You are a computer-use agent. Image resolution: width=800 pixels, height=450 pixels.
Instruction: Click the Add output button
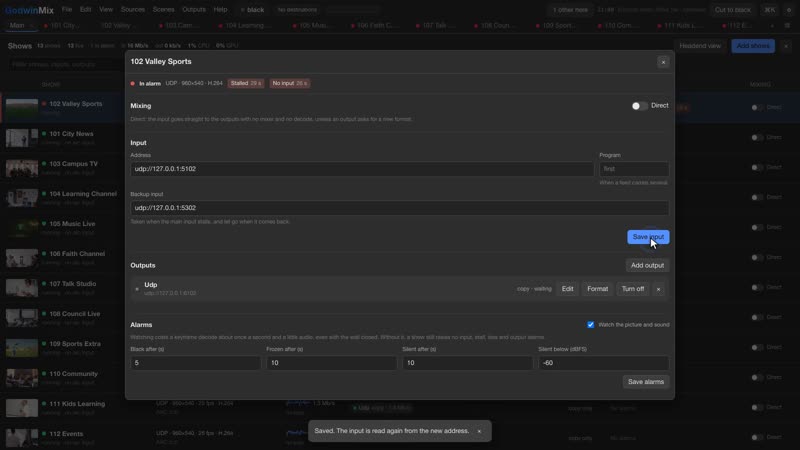[647, 265]
